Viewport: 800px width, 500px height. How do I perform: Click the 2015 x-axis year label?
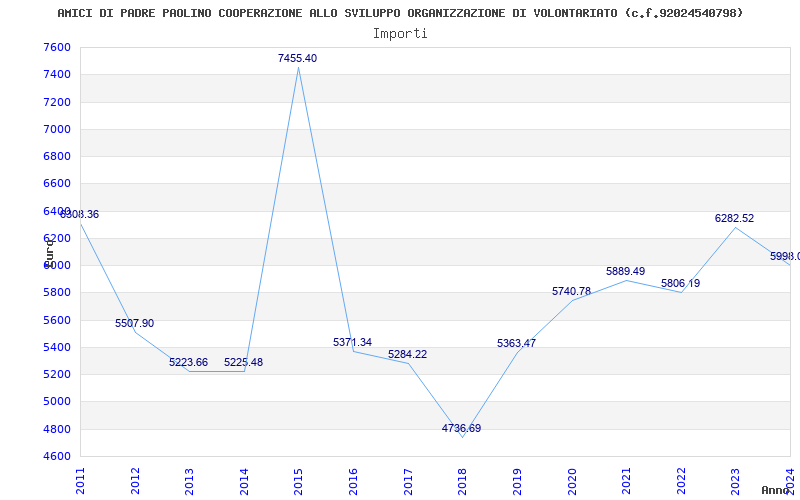pyautogui.click(x=298, y=481)
